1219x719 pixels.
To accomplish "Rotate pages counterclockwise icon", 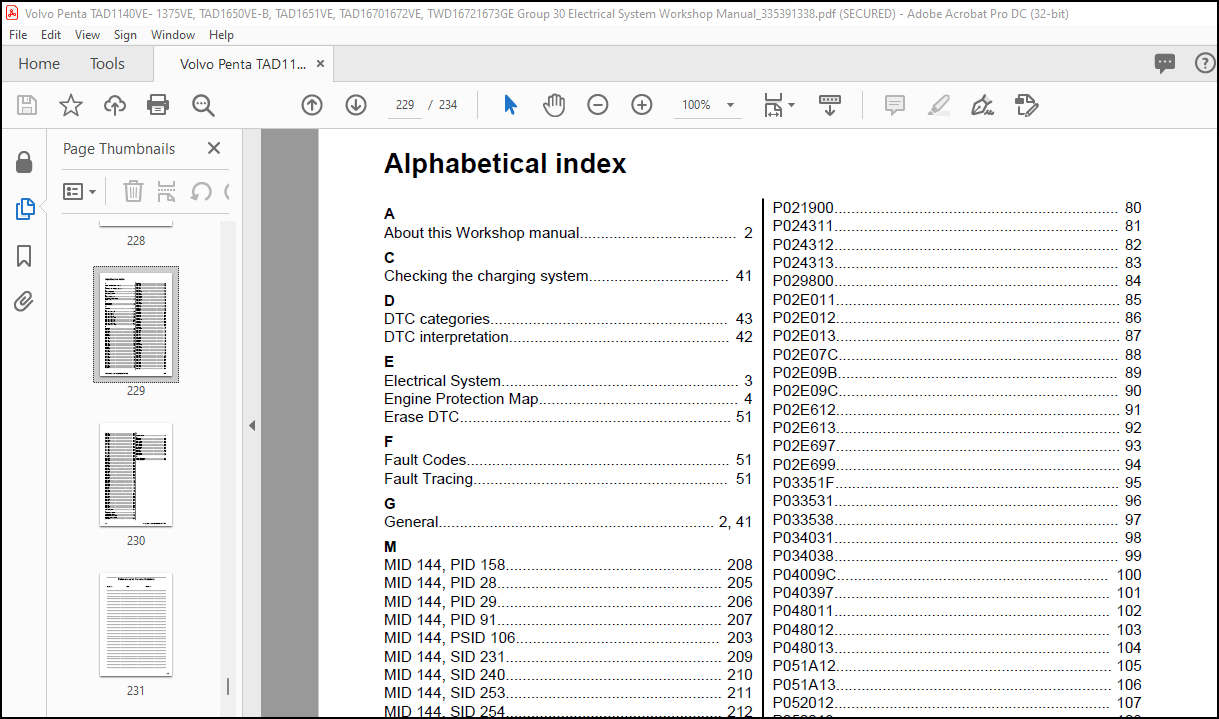I will pyautogui.click(x=201, y=191).
